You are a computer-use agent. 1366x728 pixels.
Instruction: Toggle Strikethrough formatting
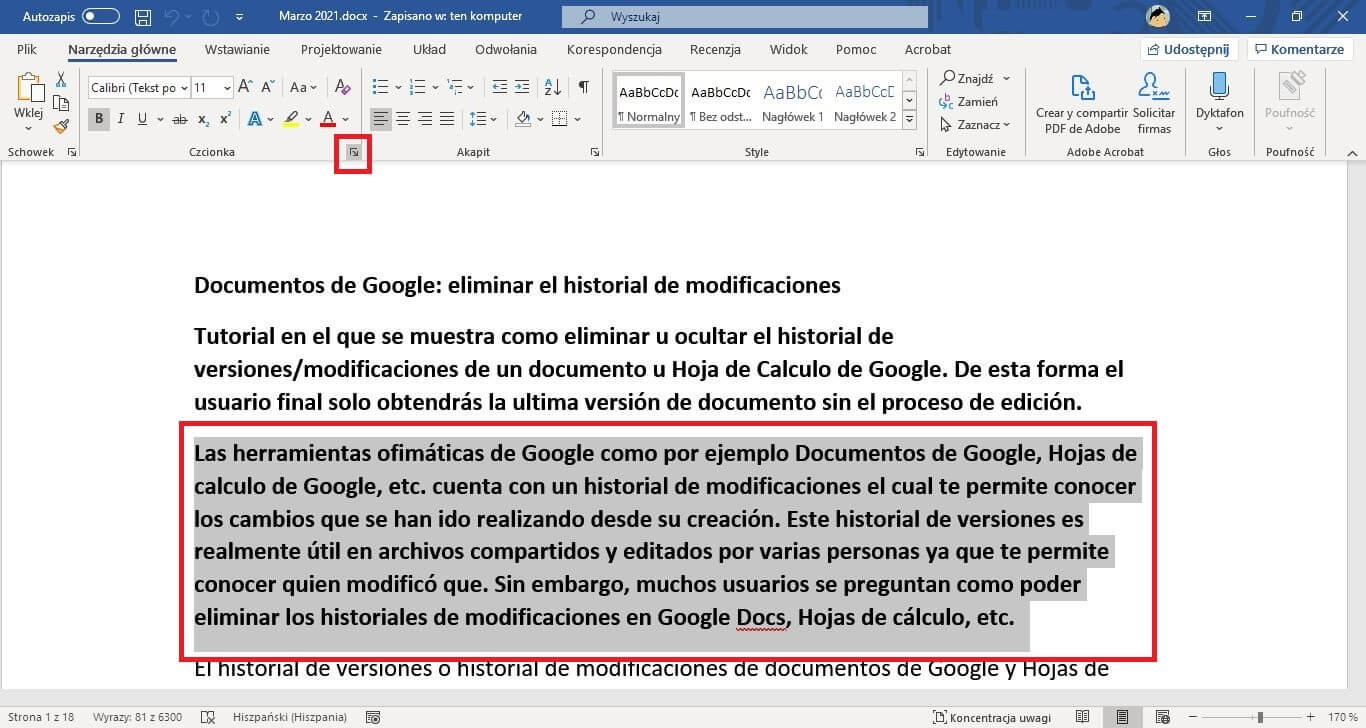[x=180, y=119]
